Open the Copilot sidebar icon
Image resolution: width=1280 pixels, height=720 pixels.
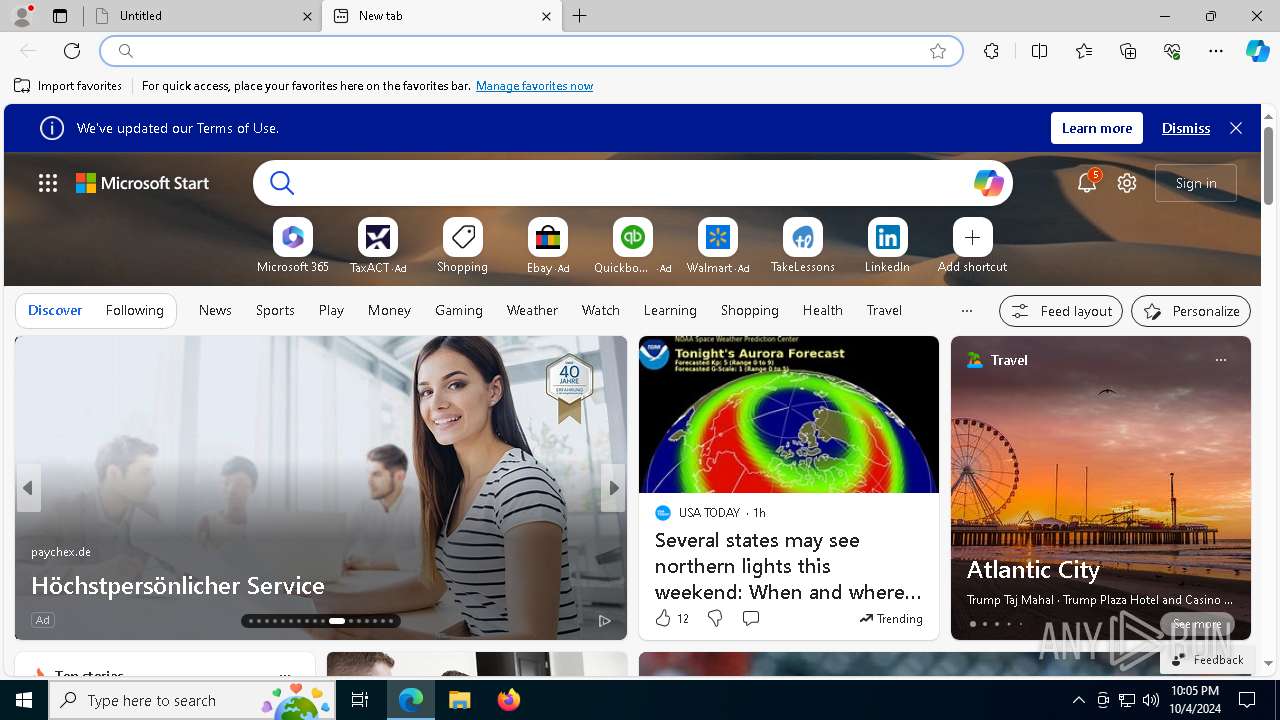click(1257, 51)
